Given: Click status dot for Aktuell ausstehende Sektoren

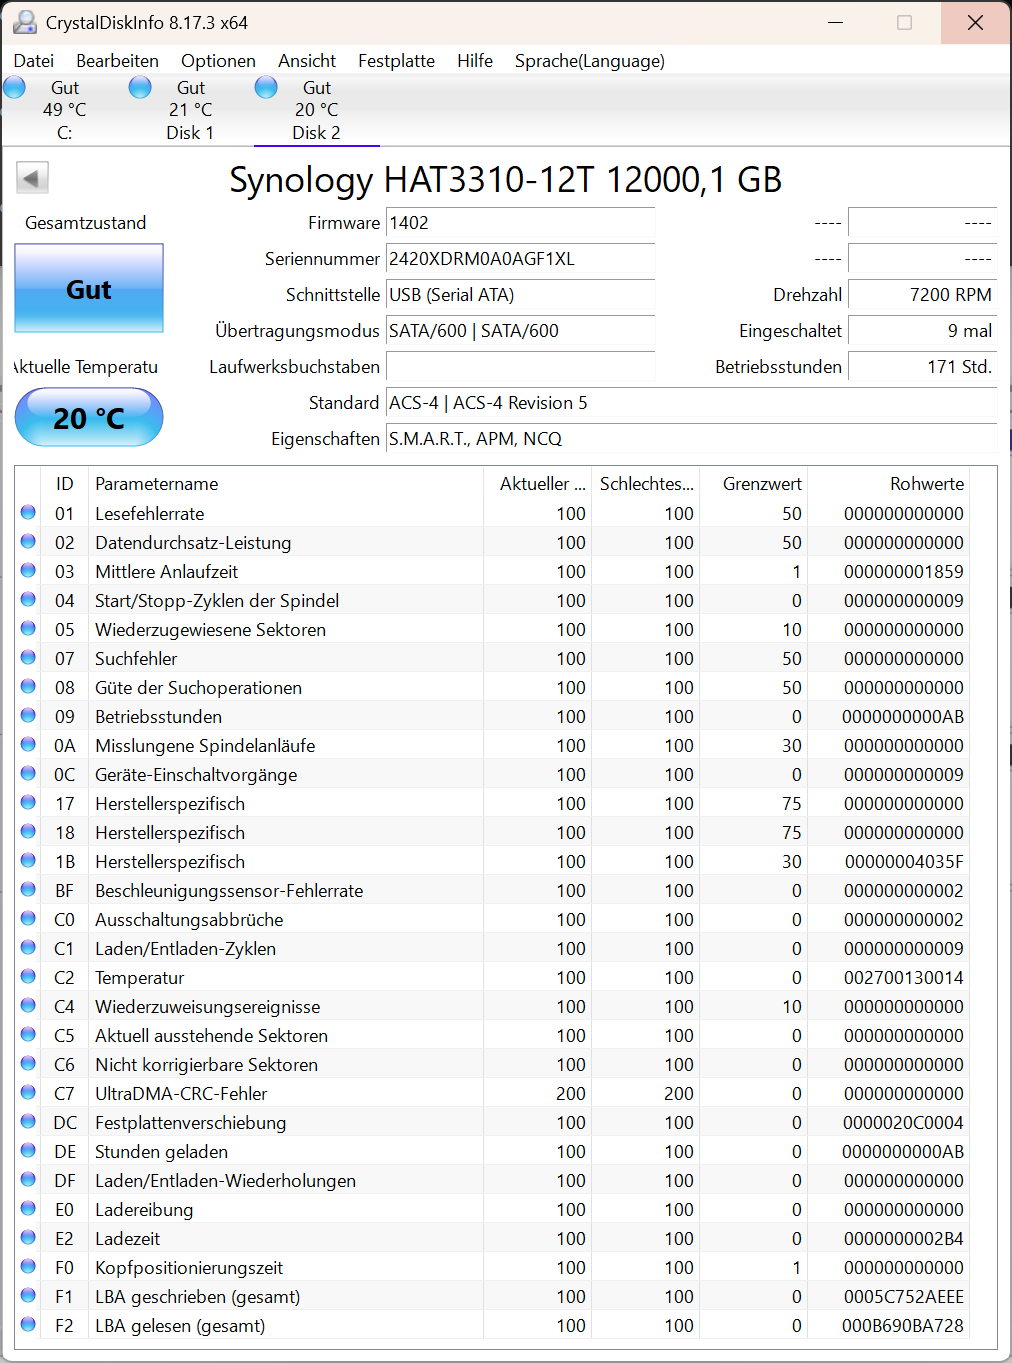Looking at the screenshot, I should pos(28,1034).
